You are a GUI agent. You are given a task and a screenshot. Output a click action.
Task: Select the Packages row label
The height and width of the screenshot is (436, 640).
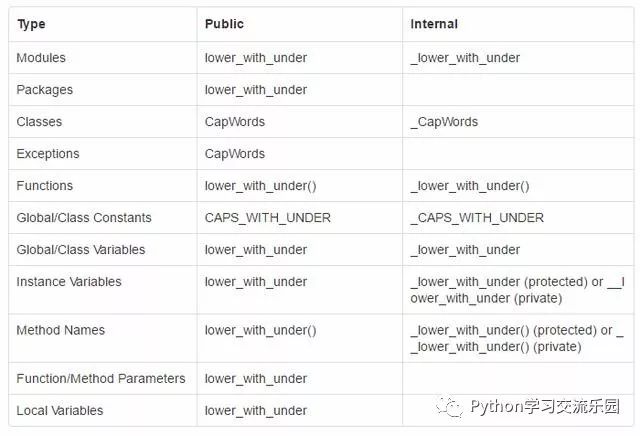pyautogui.click(x=44, y=90)
